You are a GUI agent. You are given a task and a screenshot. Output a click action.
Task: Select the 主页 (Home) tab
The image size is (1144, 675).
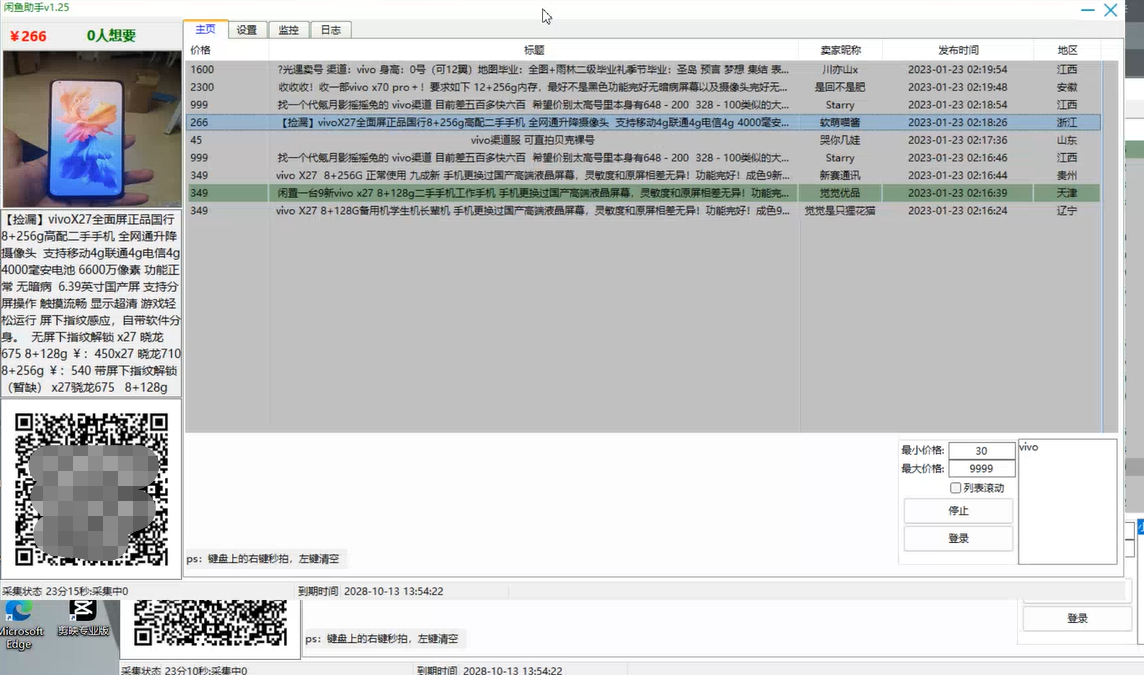[x=206, y=30]
